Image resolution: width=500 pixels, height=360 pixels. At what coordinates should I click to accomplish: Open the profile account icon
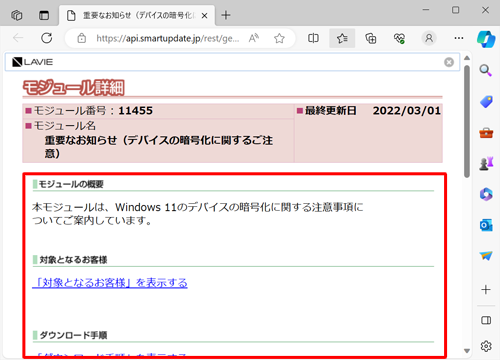(429, 38)
